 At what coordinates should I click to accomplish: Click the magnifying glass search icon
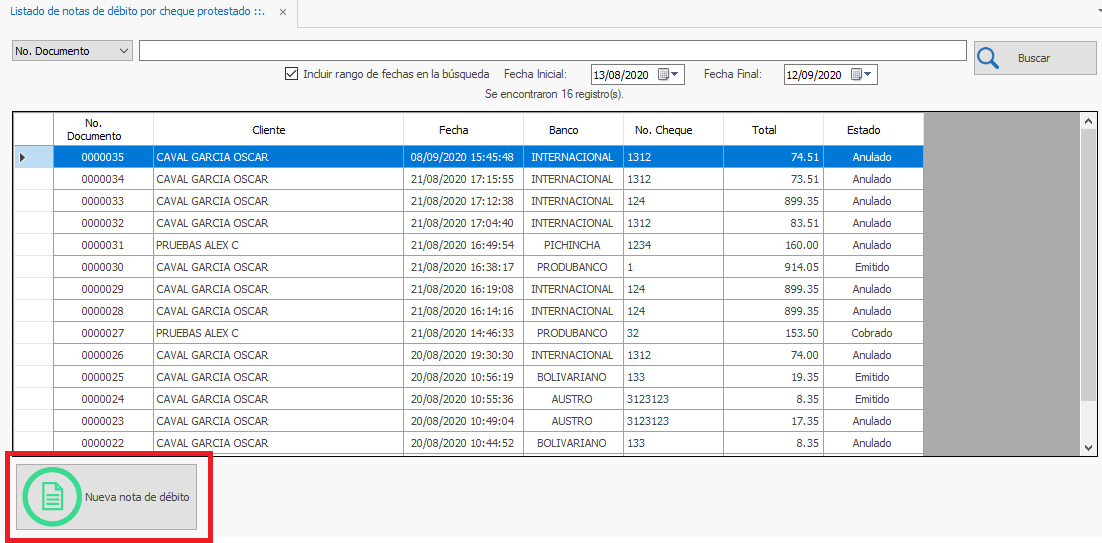(x=989, y=58)
